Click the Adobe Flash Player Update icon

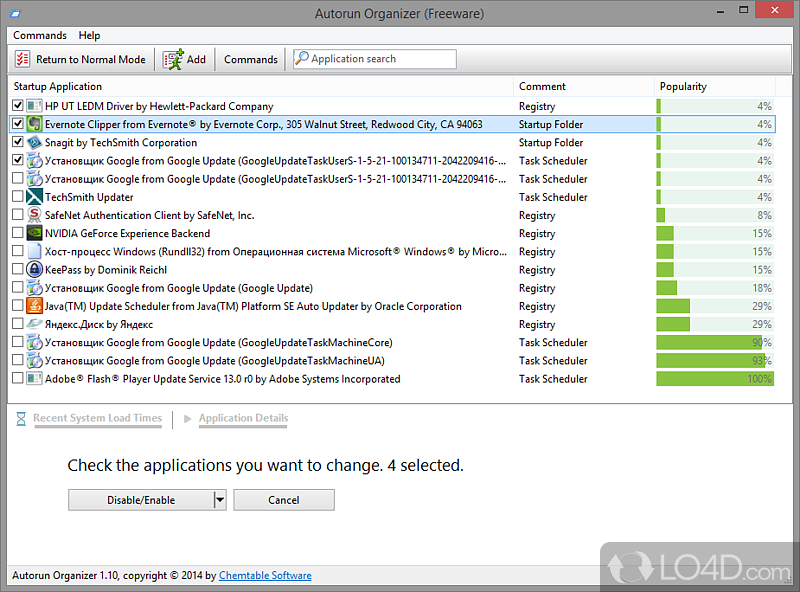click(x=35, y=379)
